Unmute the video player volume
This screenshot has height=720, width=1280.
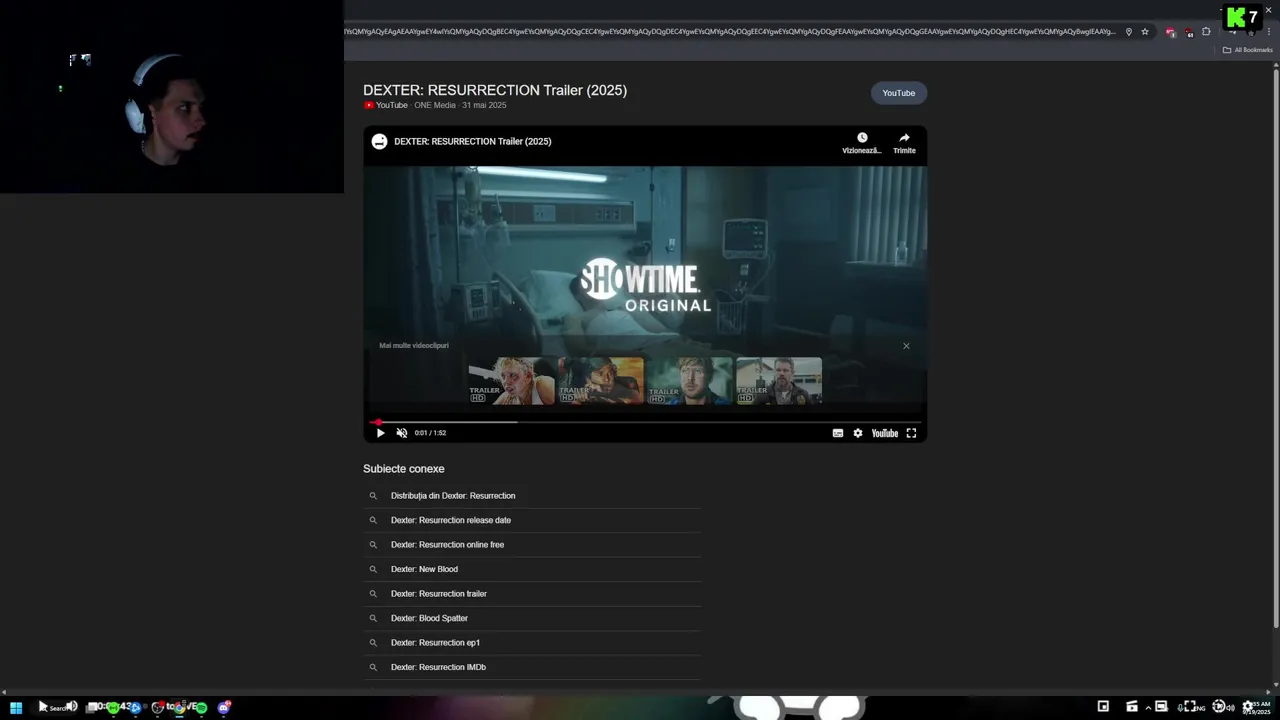[402, 433]
